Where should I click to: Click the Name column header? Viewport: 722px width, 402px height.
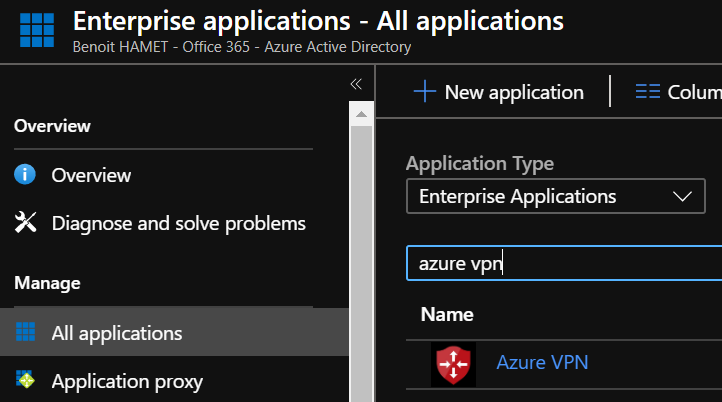[x=447, y=314]
